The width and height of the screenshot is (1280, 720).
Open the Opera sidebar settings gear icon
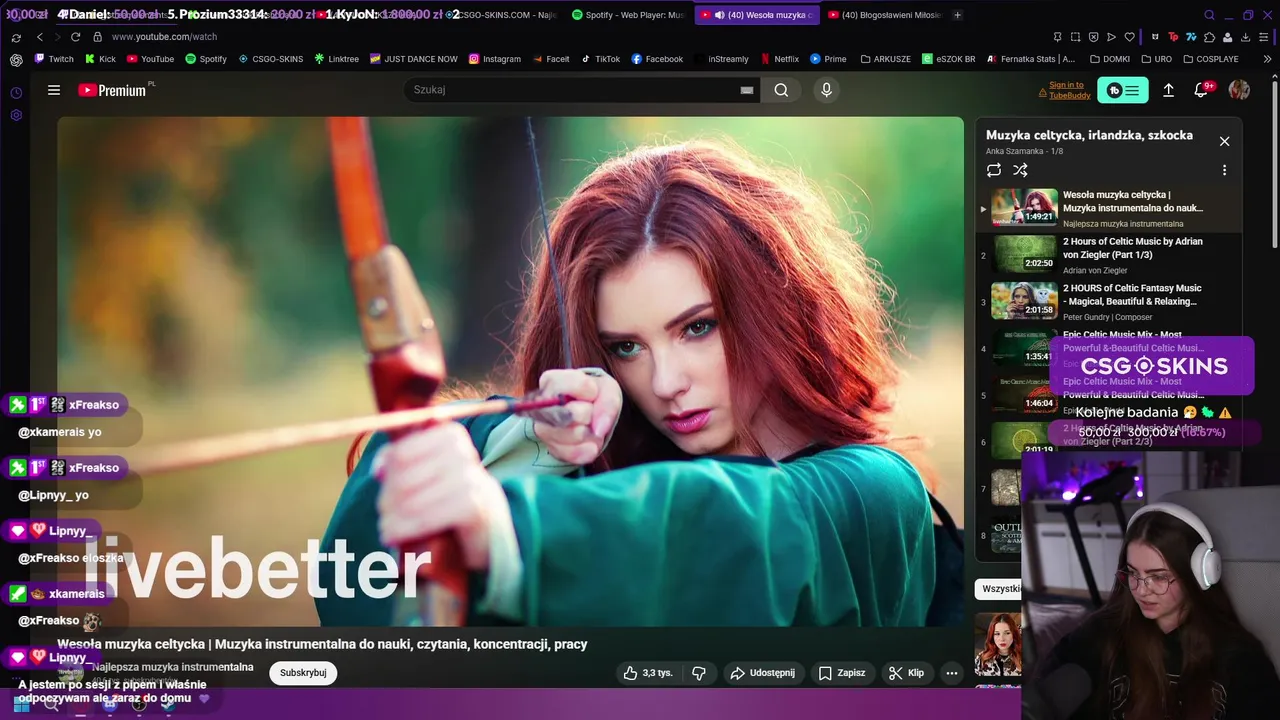(16, 115)
